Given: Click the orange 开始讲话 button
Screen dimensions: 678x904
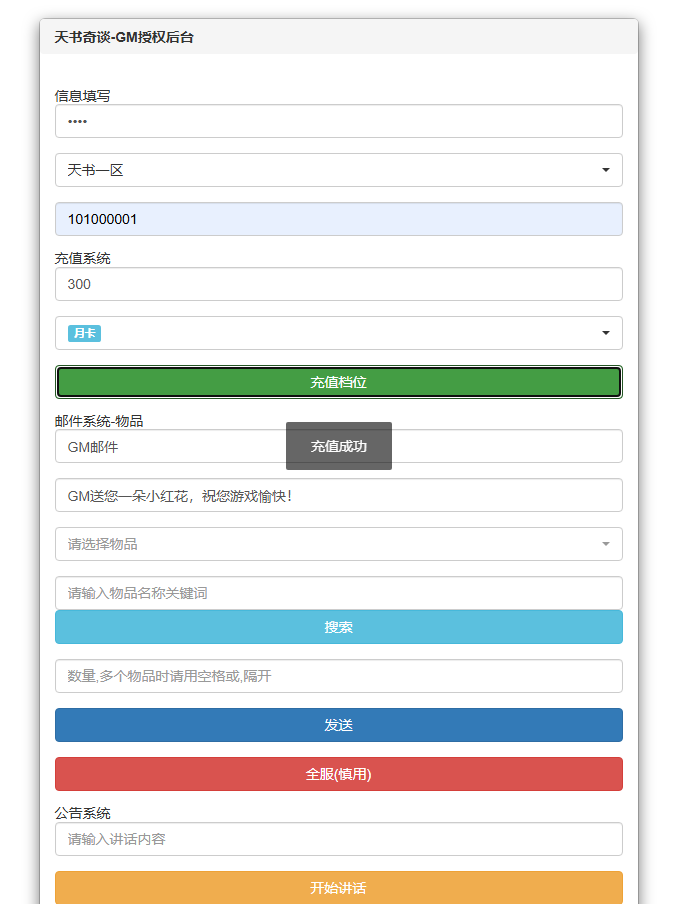Looking at the screenshot, I should click(x=338, y=888).
